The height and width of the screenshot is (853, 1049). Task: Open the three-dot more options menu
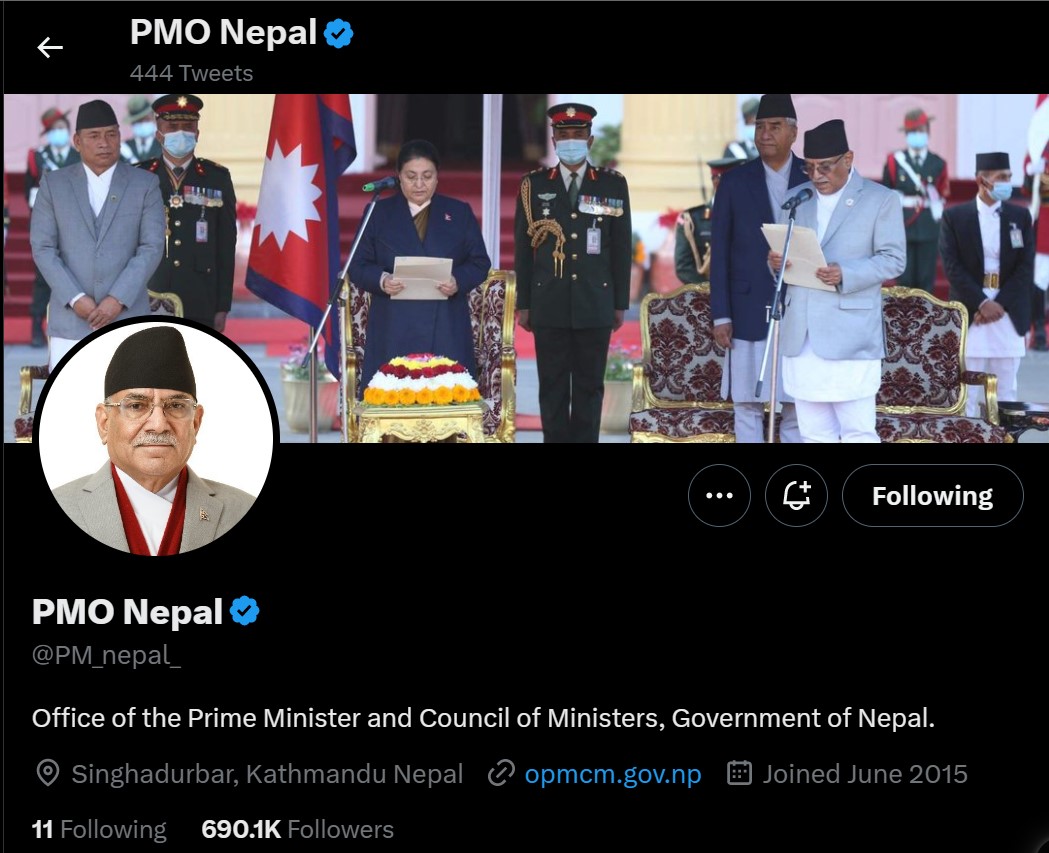719,496
